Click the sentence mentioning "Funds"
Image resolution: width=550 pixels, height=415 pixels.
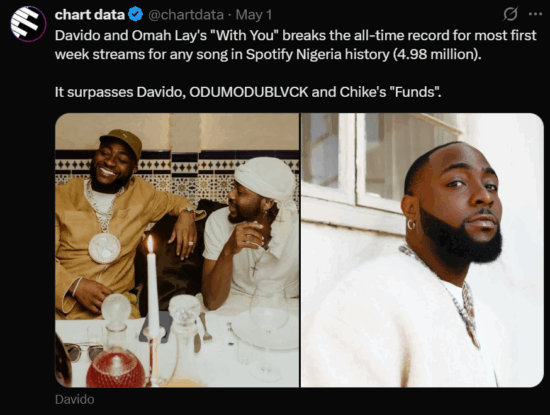coord(248,92)
